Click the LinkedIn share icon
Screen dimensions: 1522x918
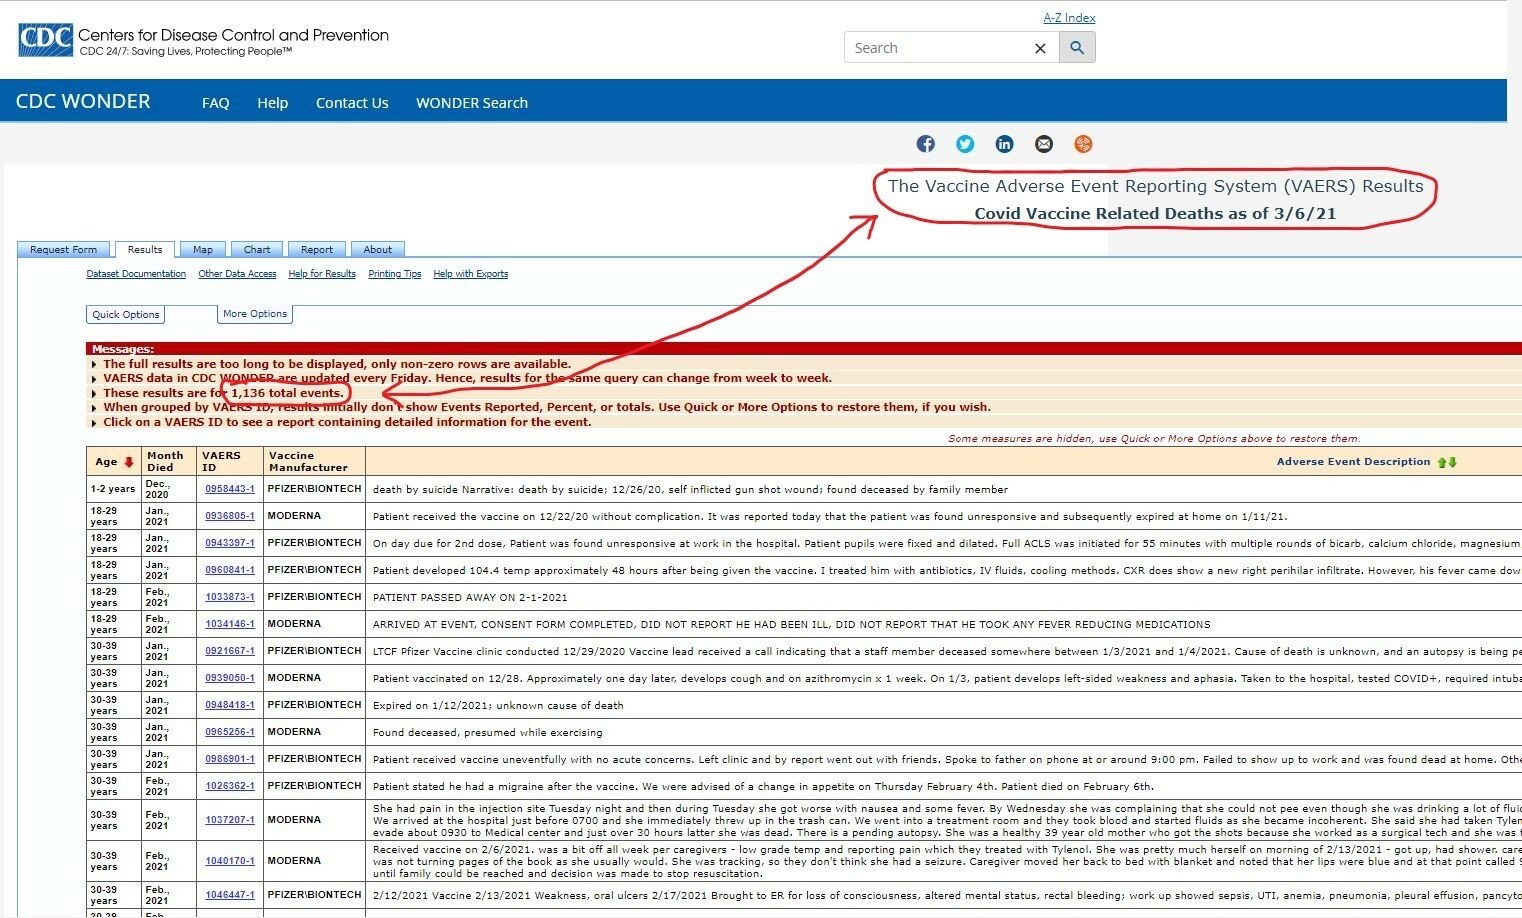[1004, 144]
